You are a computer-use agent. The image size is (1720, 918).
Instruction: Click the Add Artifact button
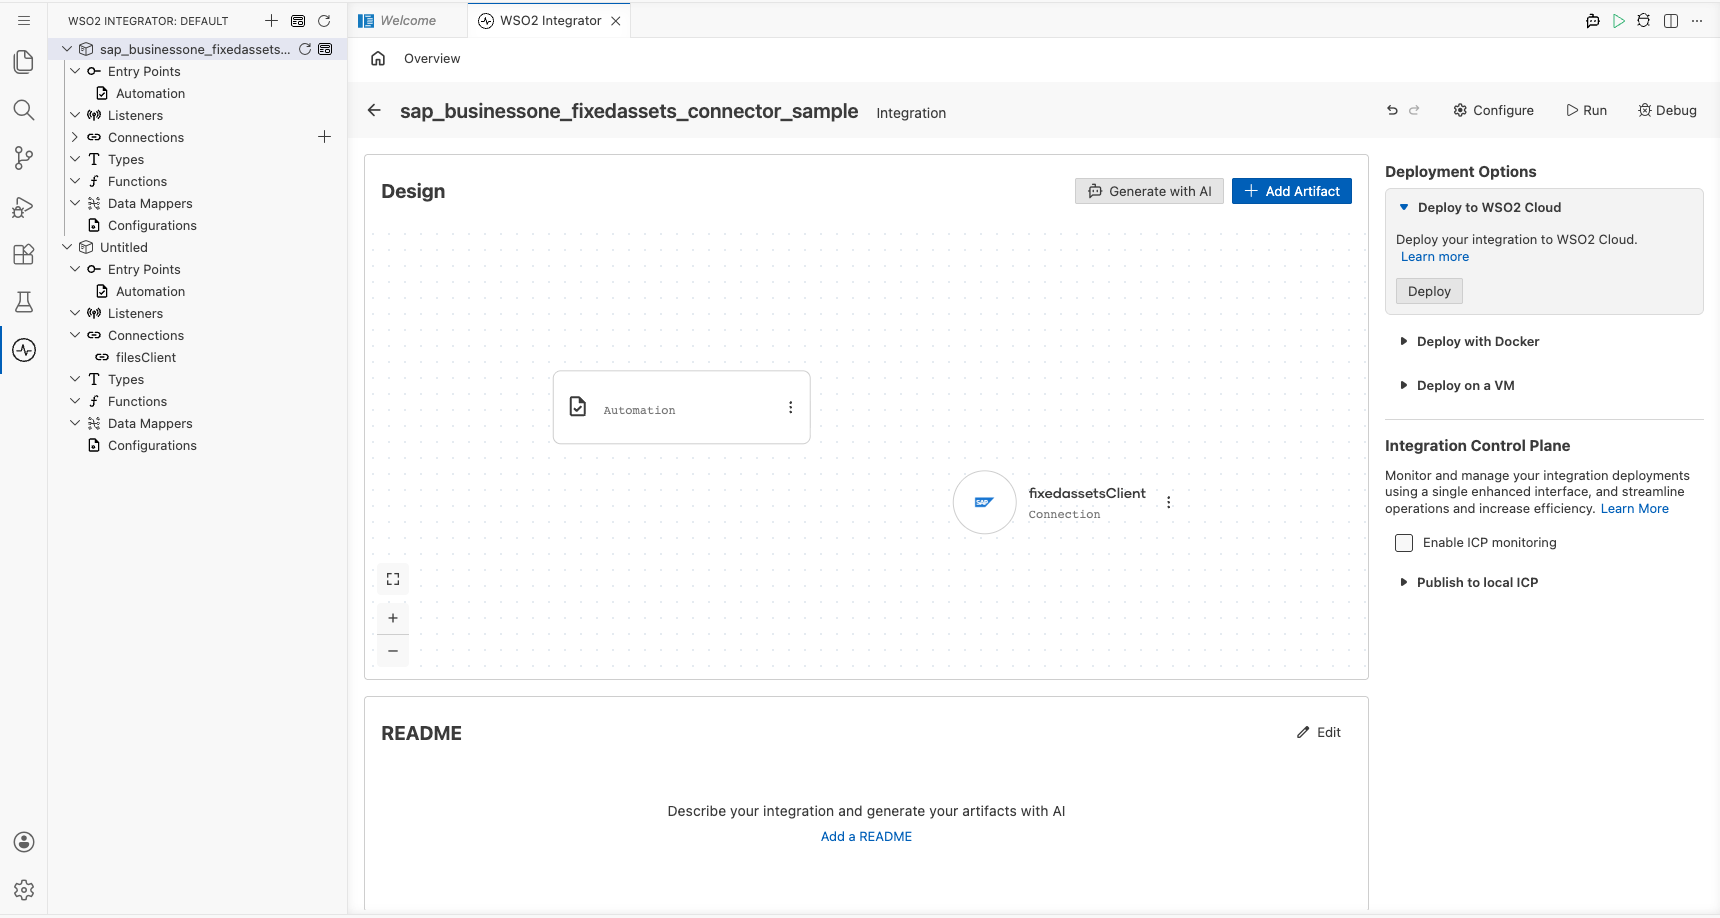coord(1292,192)
